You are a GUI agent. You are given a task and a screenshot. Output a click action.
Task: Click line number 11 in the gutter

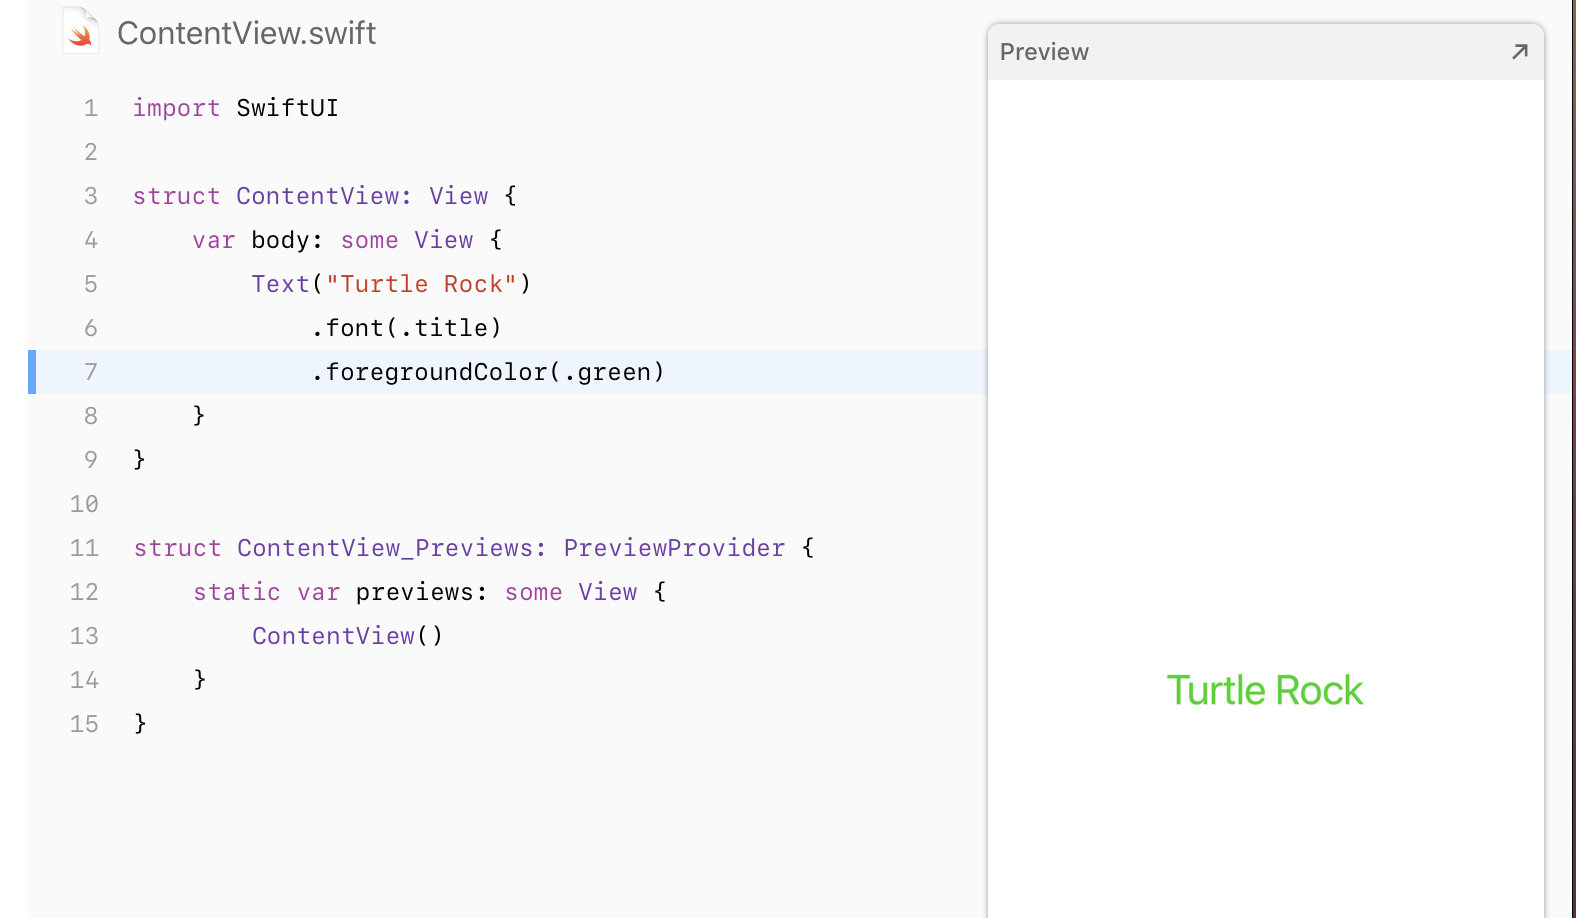[x=85, y=548]
